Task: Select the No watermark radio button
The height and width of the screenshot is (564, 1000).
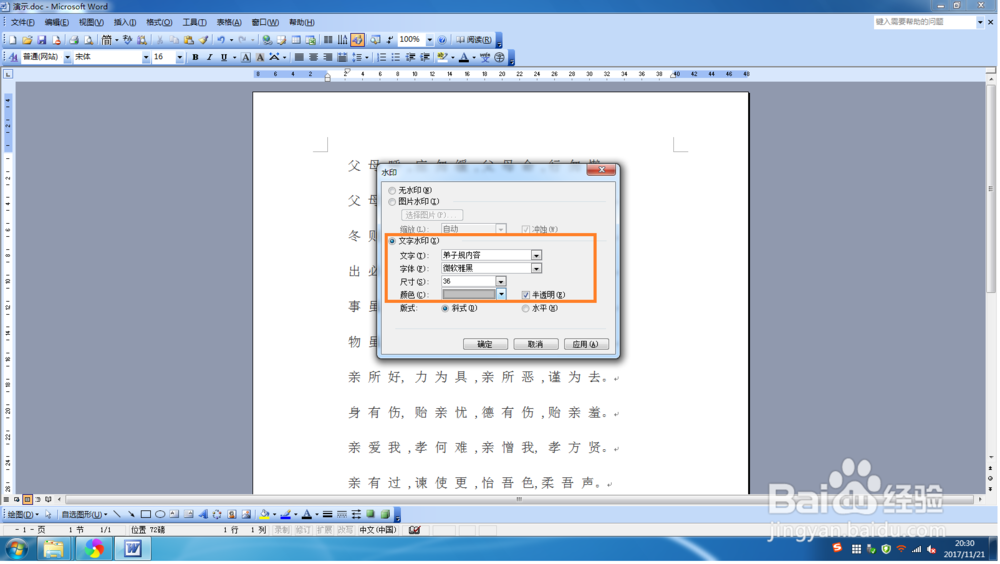Action: 392,191
